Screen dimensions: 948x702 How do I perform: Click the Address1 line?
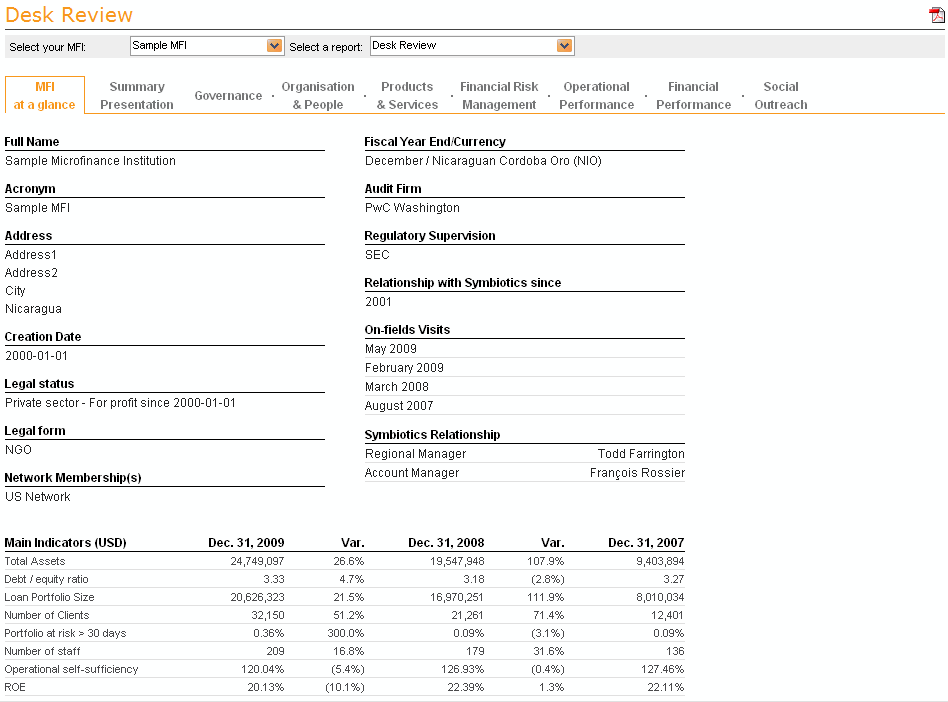pyautogui.click(x=31, y=255)
